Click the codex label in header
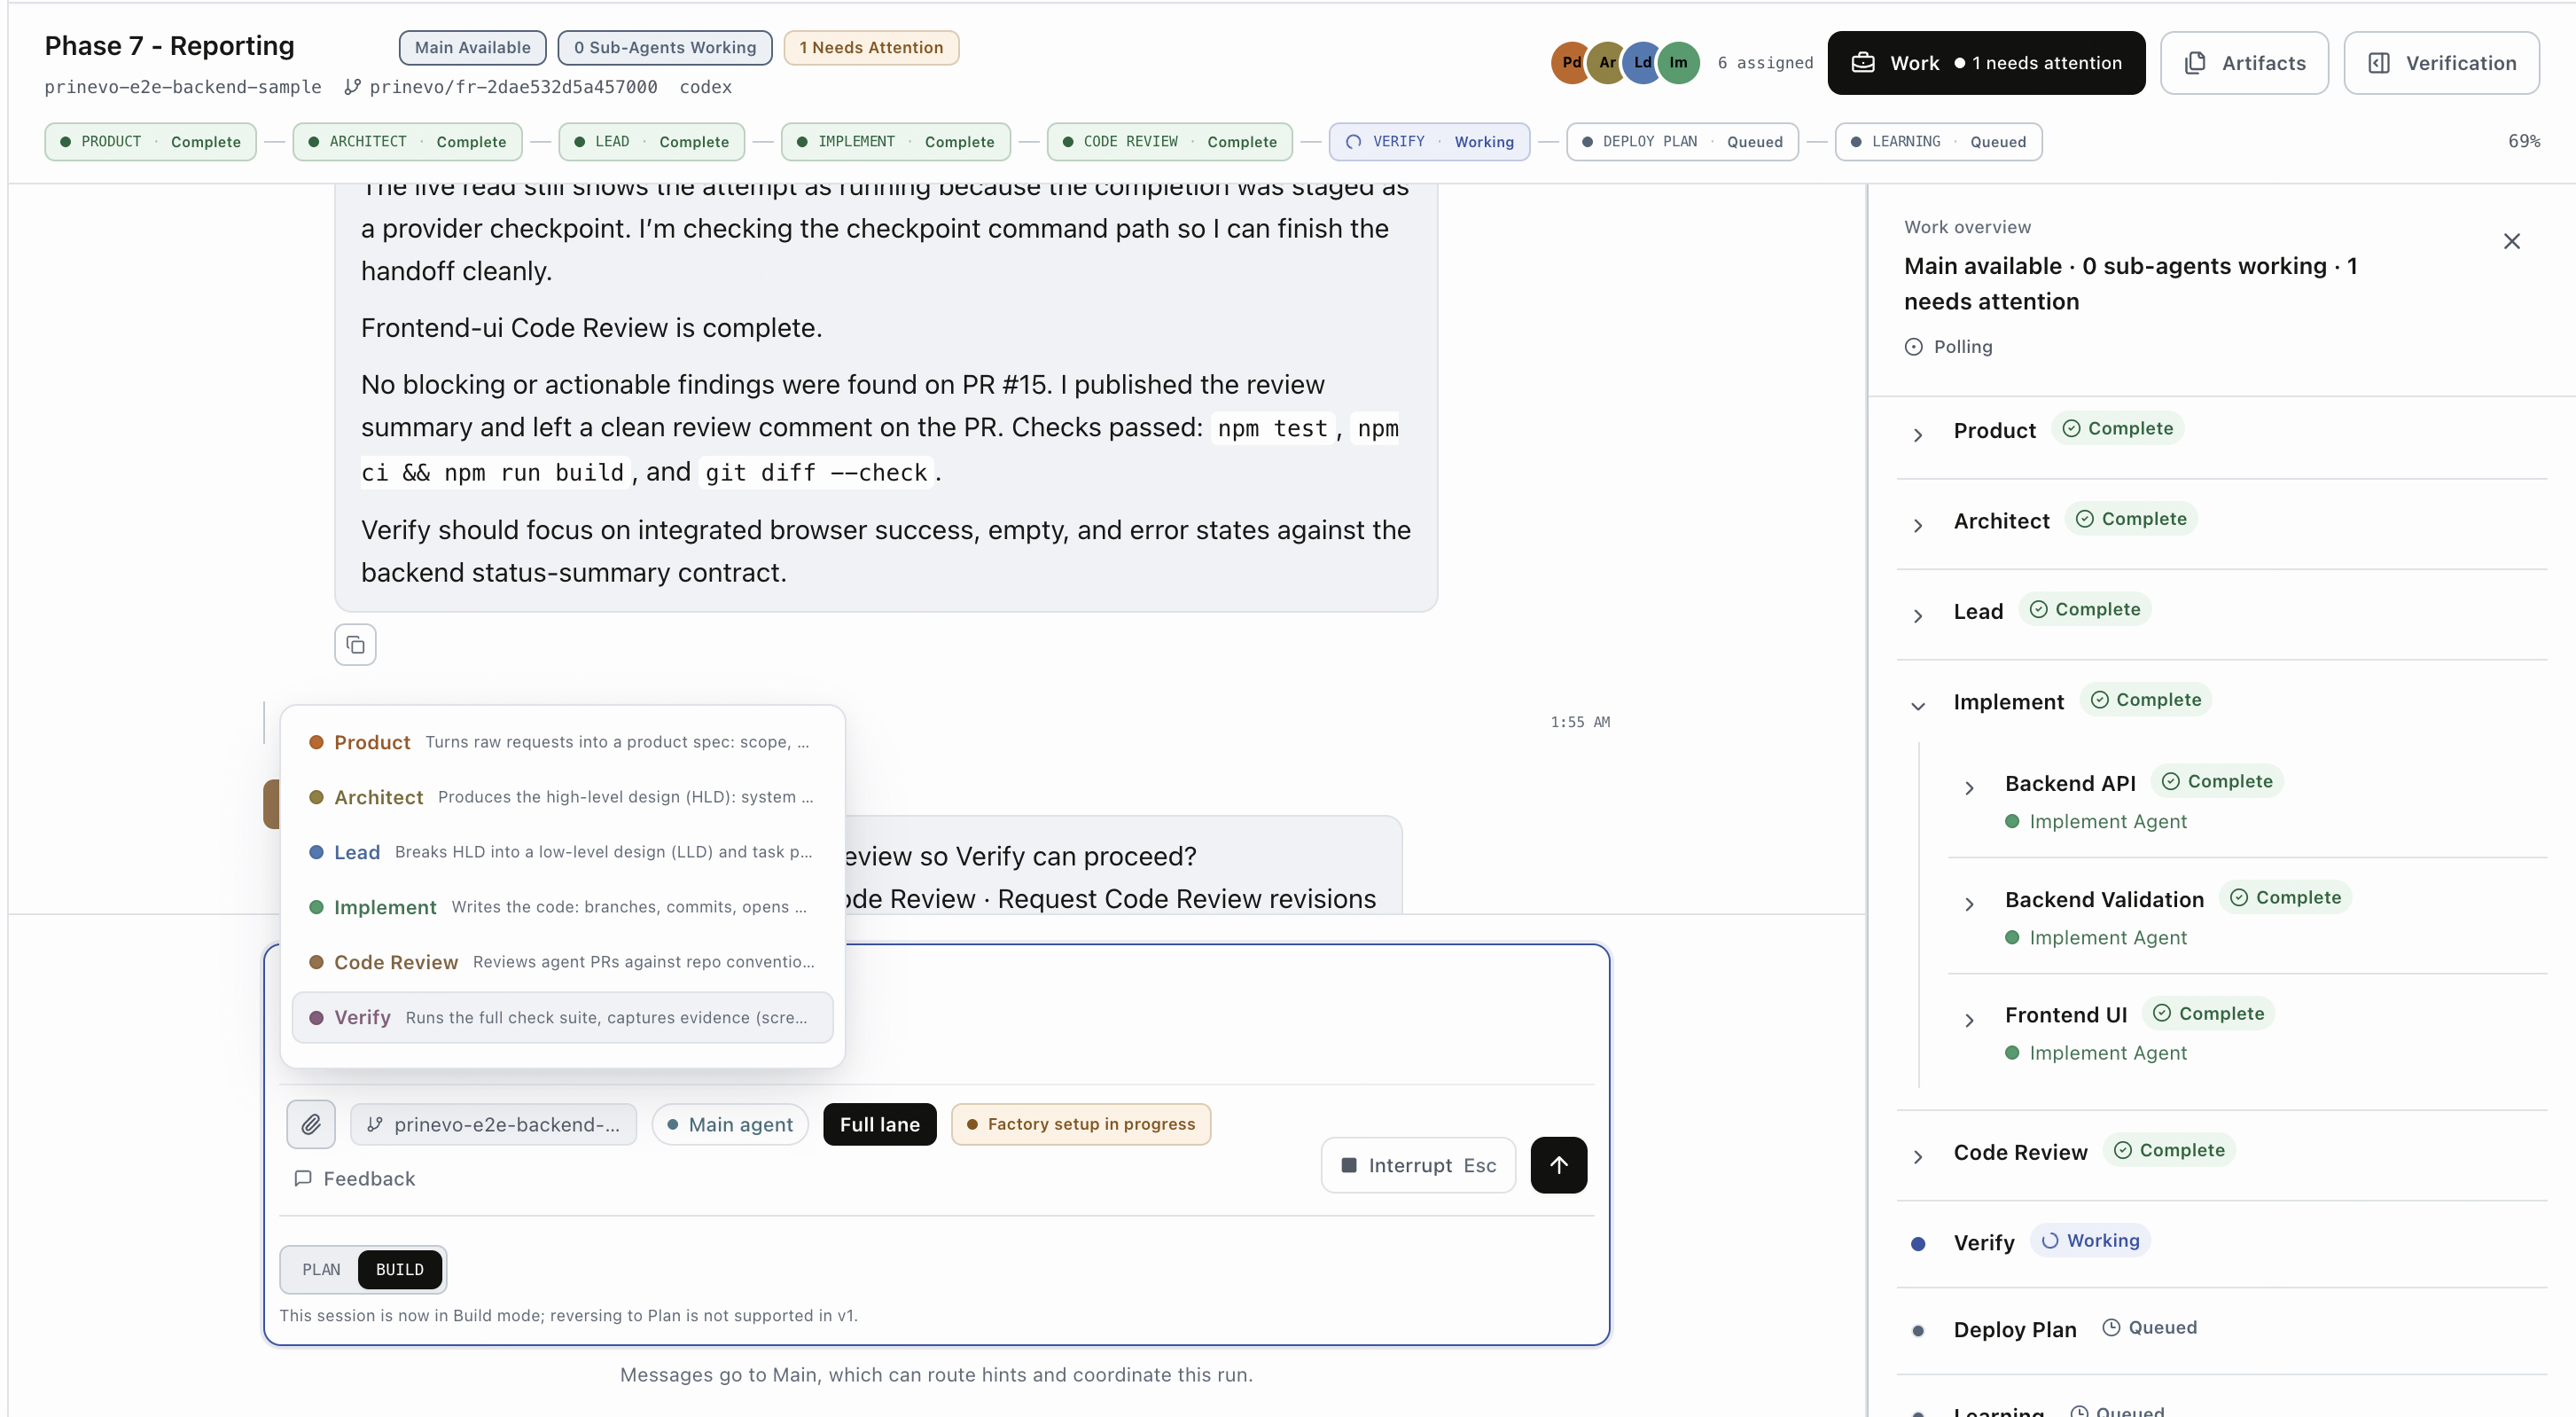The height and width of the screenshot is (1417, 2576). pos(705,87)
